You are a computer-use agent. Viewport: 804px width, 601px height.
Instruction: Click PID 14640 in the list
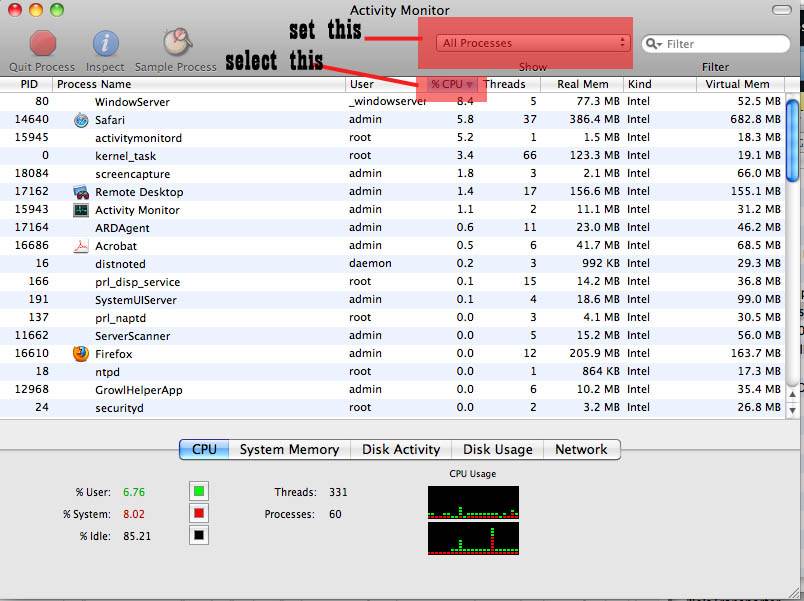pos(32,119)
